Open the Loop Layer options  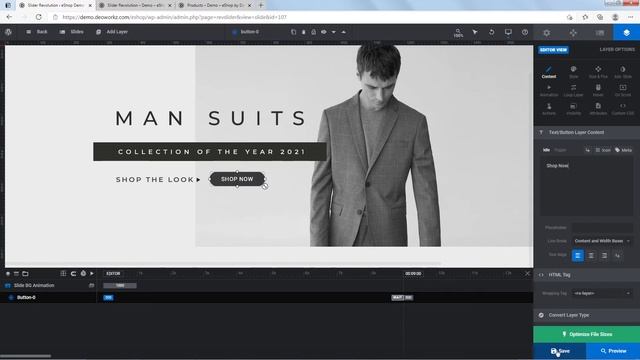coord(573,91)
